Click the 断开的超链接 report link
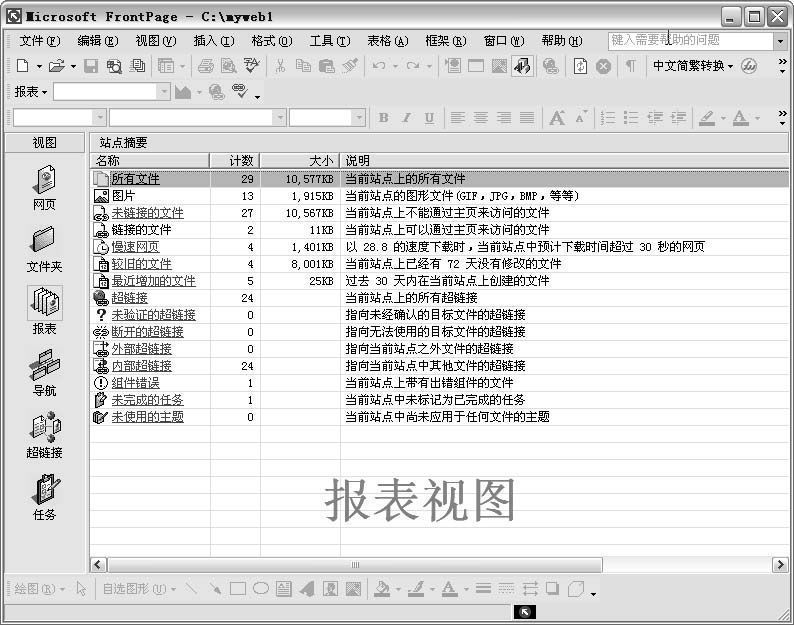Viewport: 794px width, 625px height. point(147,332)
